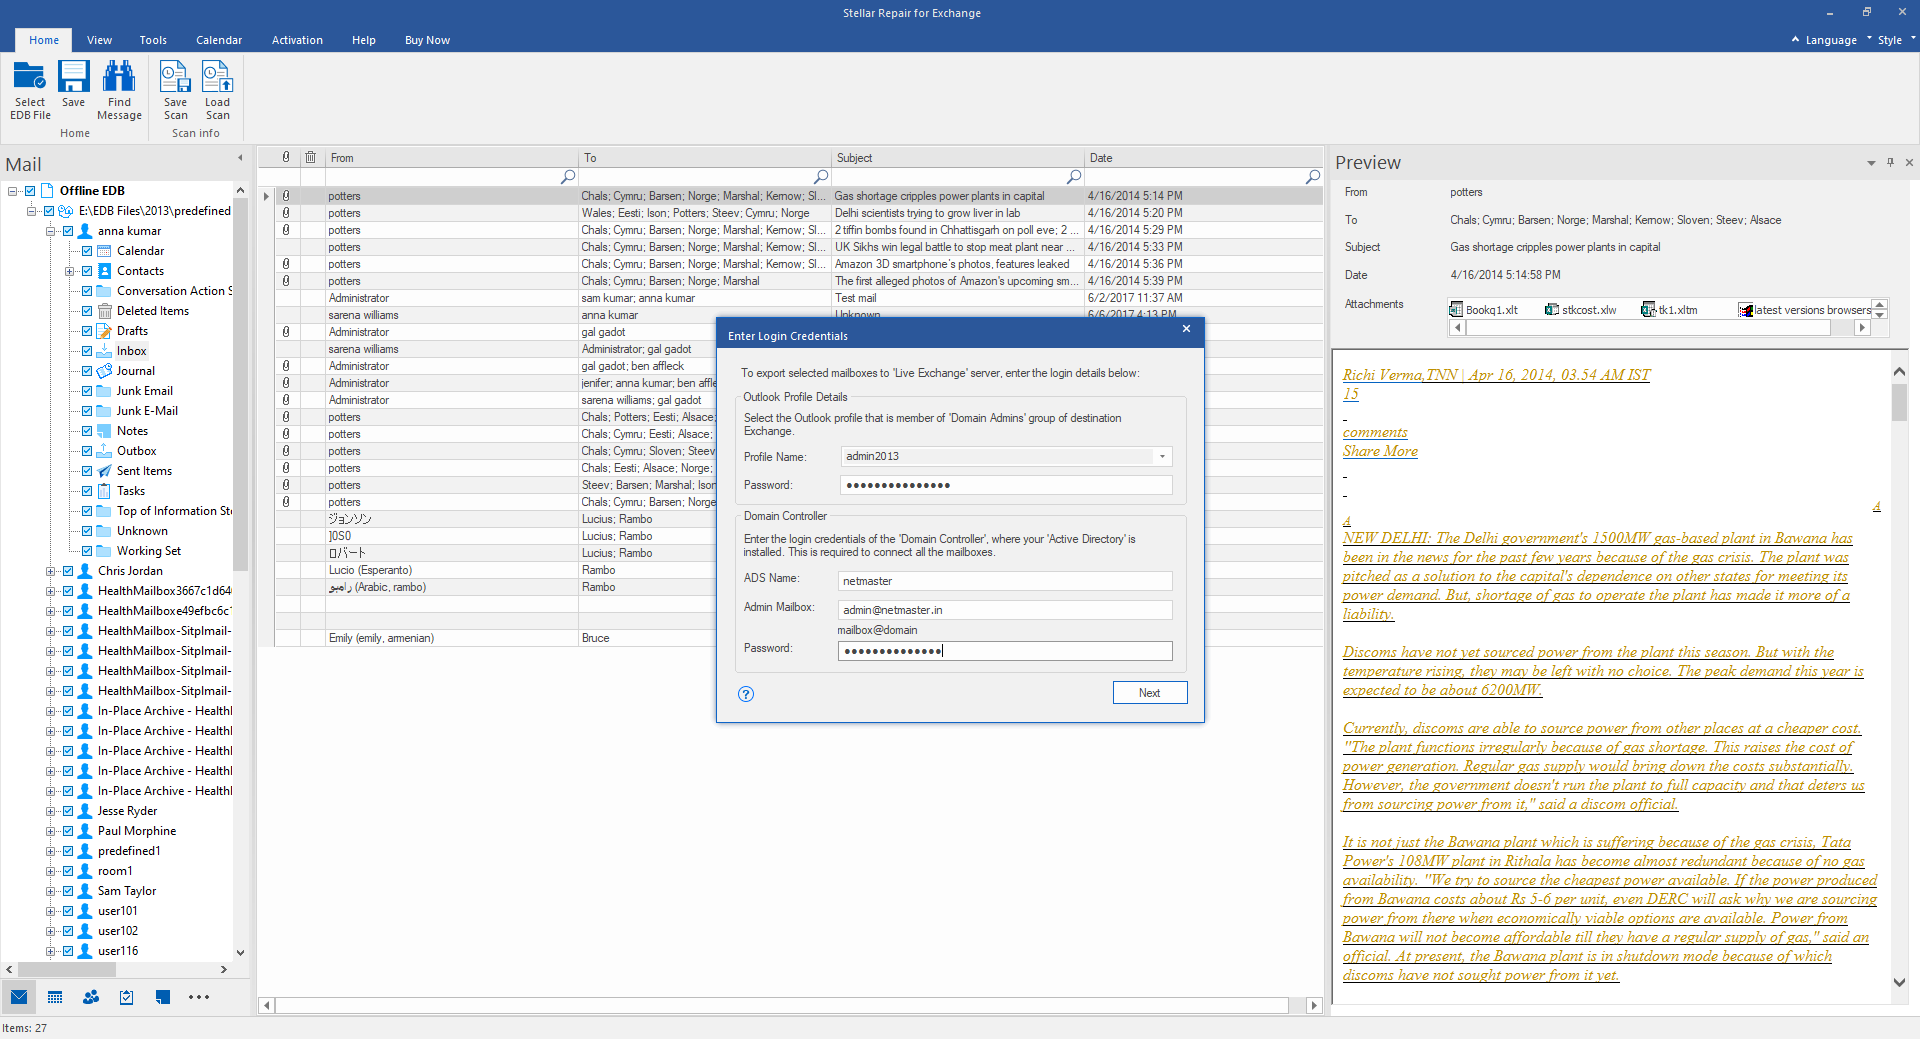Open the Tools ribbon tab

coord(153,40)
